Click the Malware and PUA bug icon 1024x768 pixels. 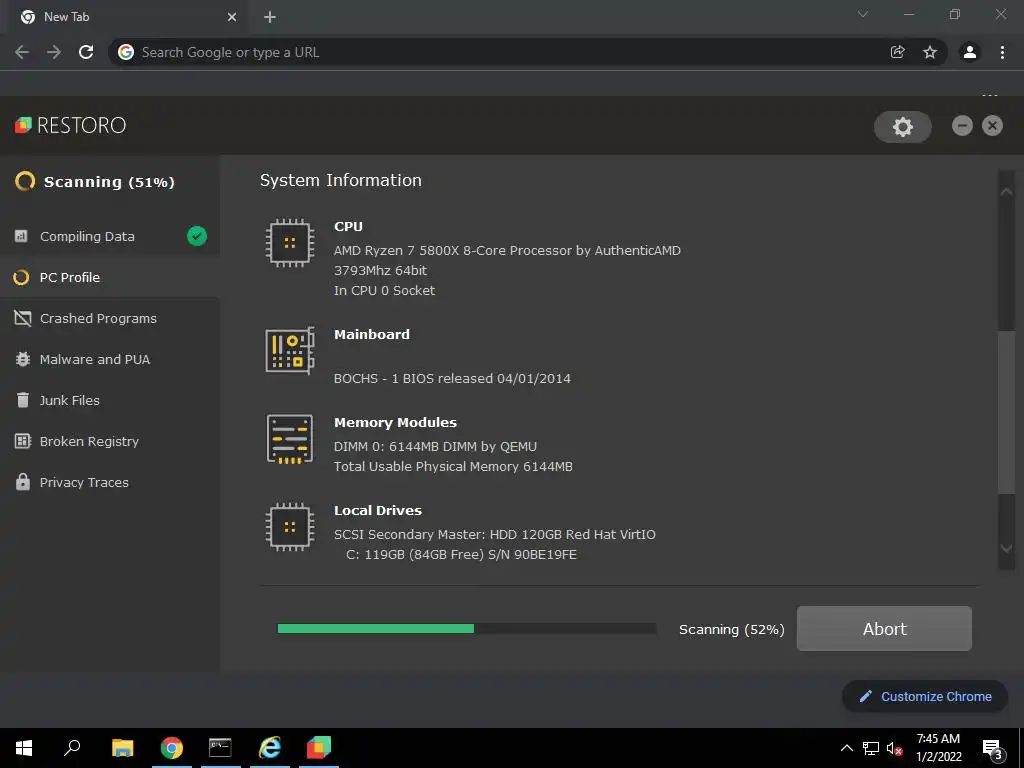point(23,359)
